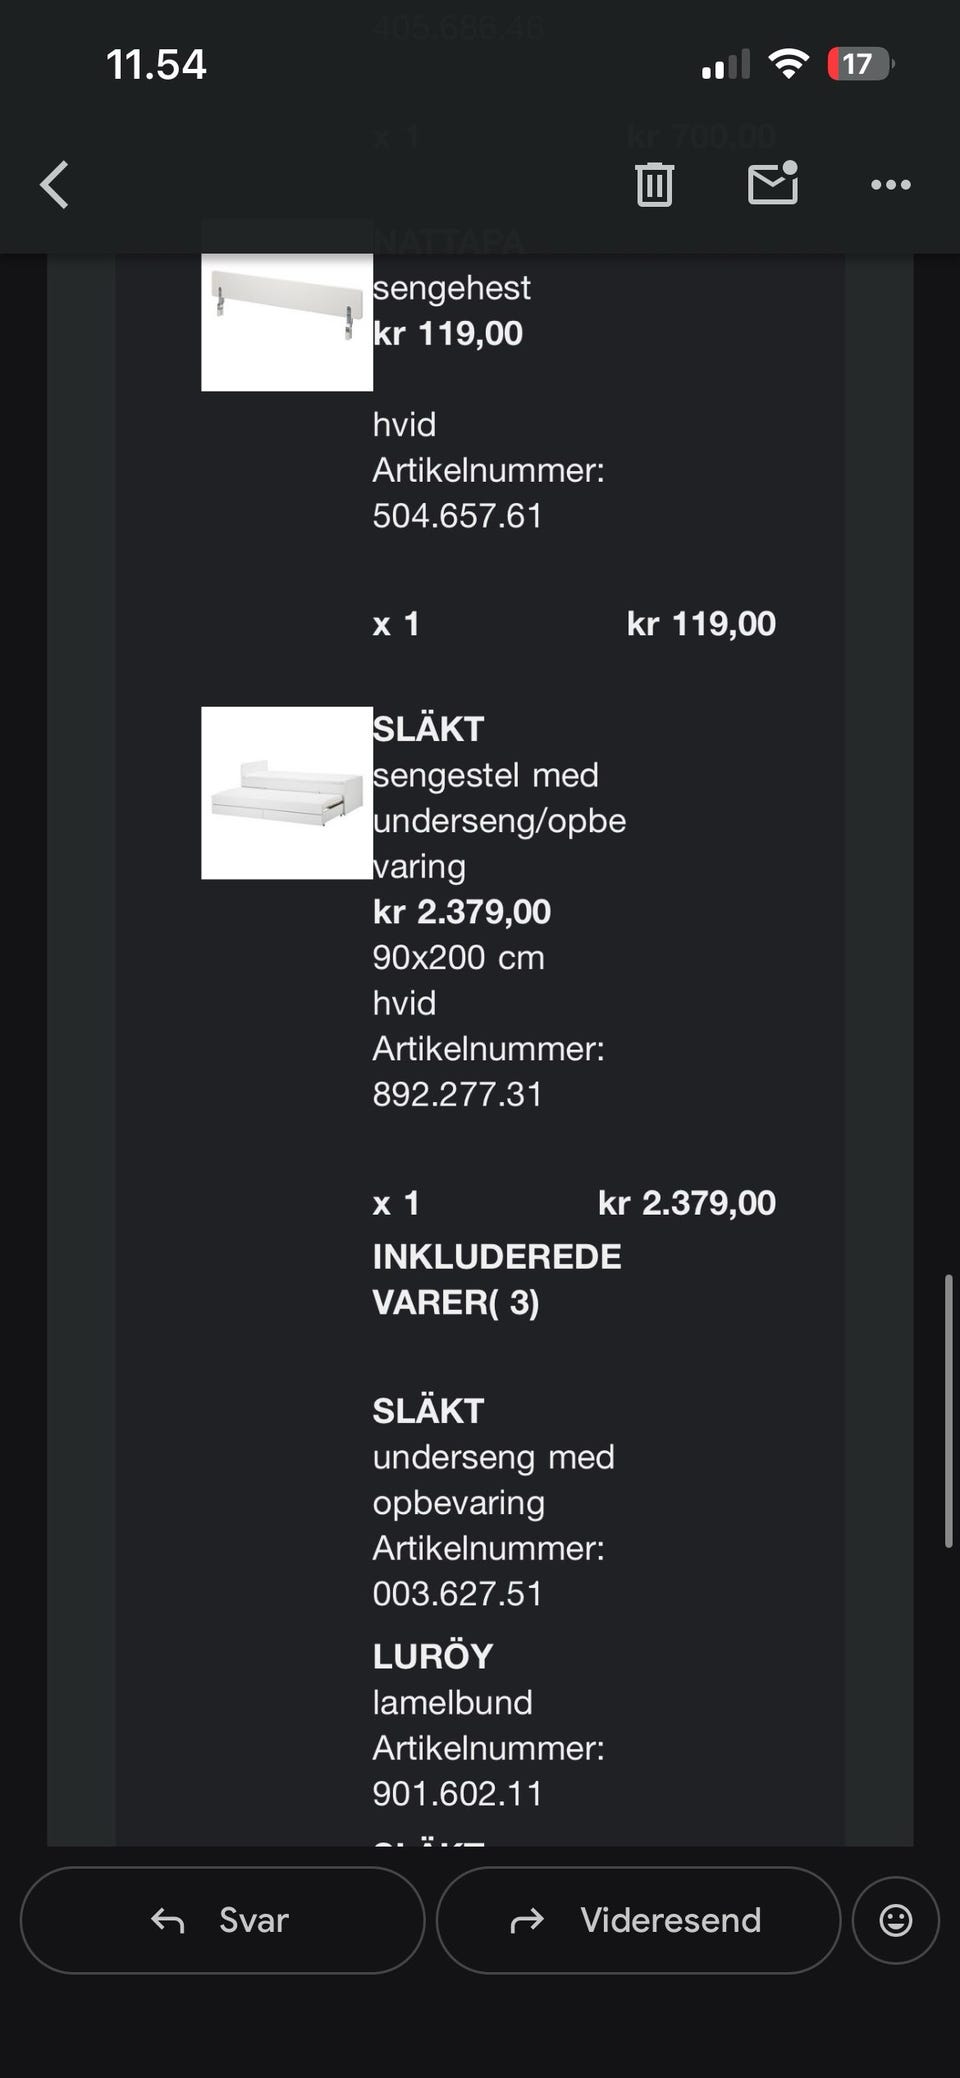Tap article number 892.277.31
This screenshot has width=960, height=2078.
pos(457,1094)
